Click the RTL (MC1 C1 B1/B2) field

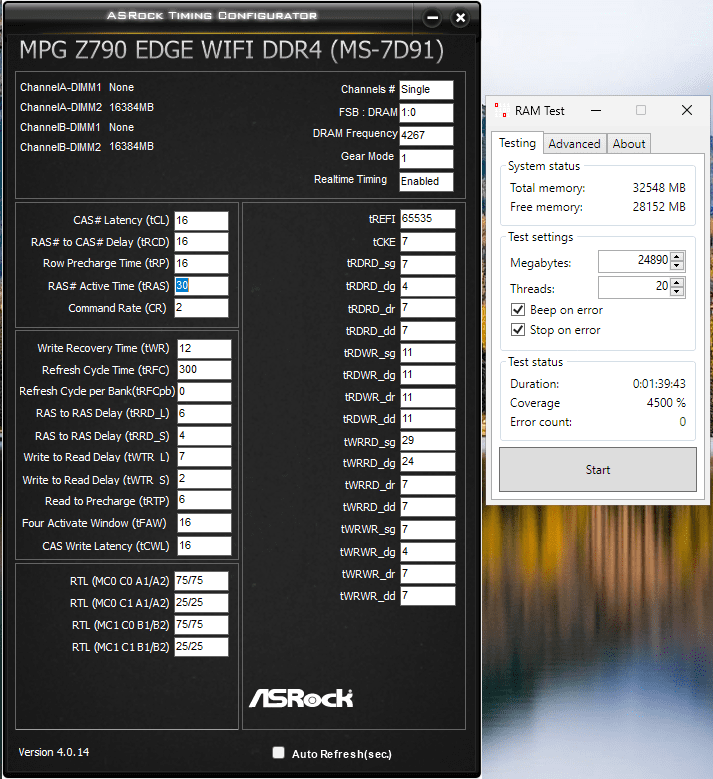pyautogui.click(x=201, y=646)
